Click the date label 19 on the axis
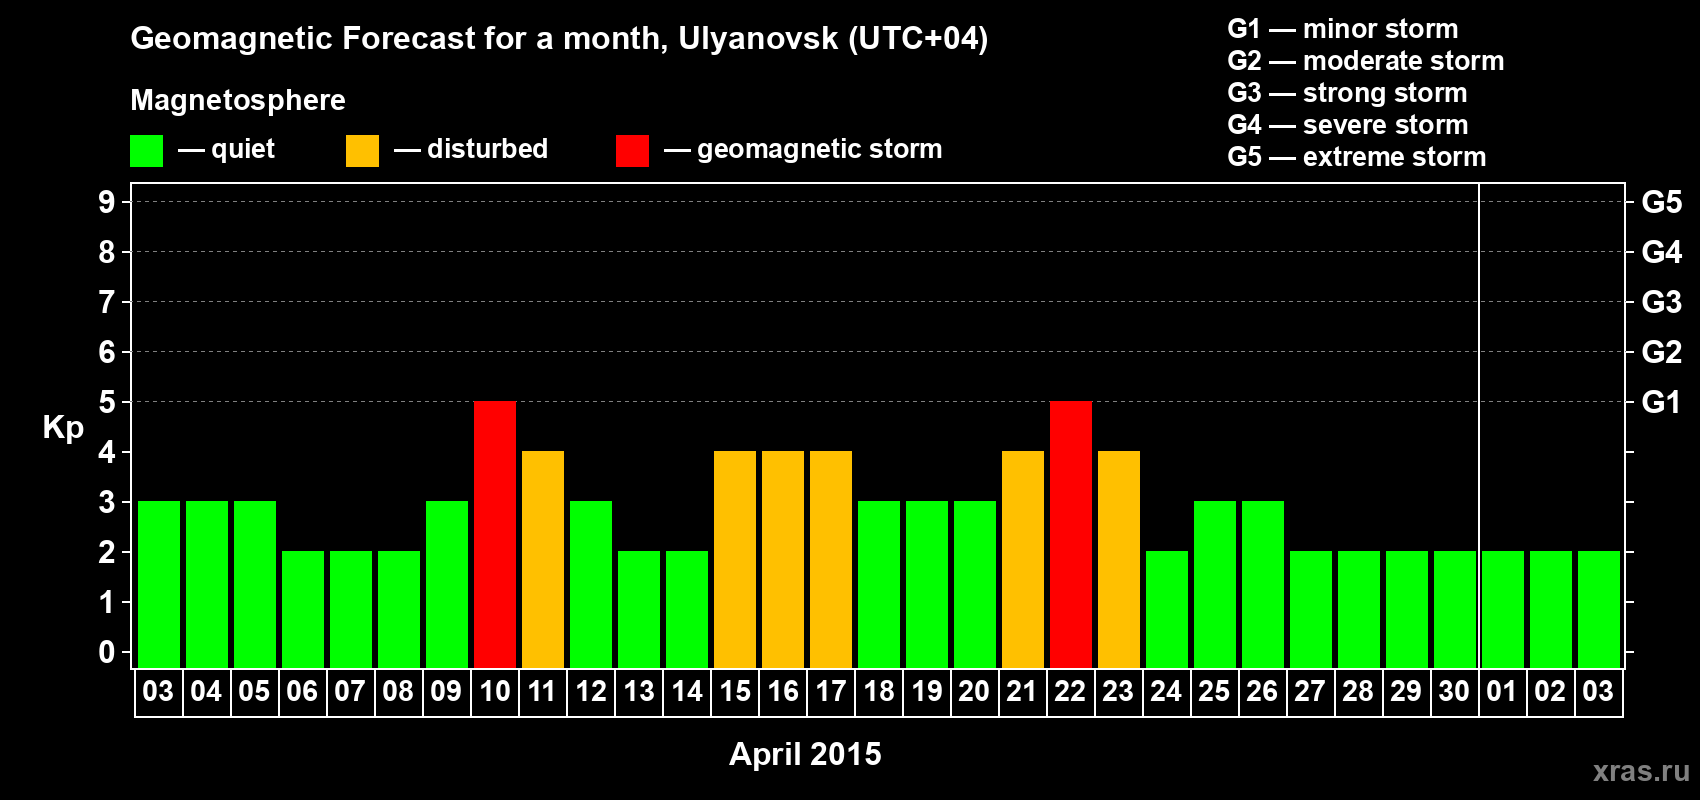 click(927, 691)
